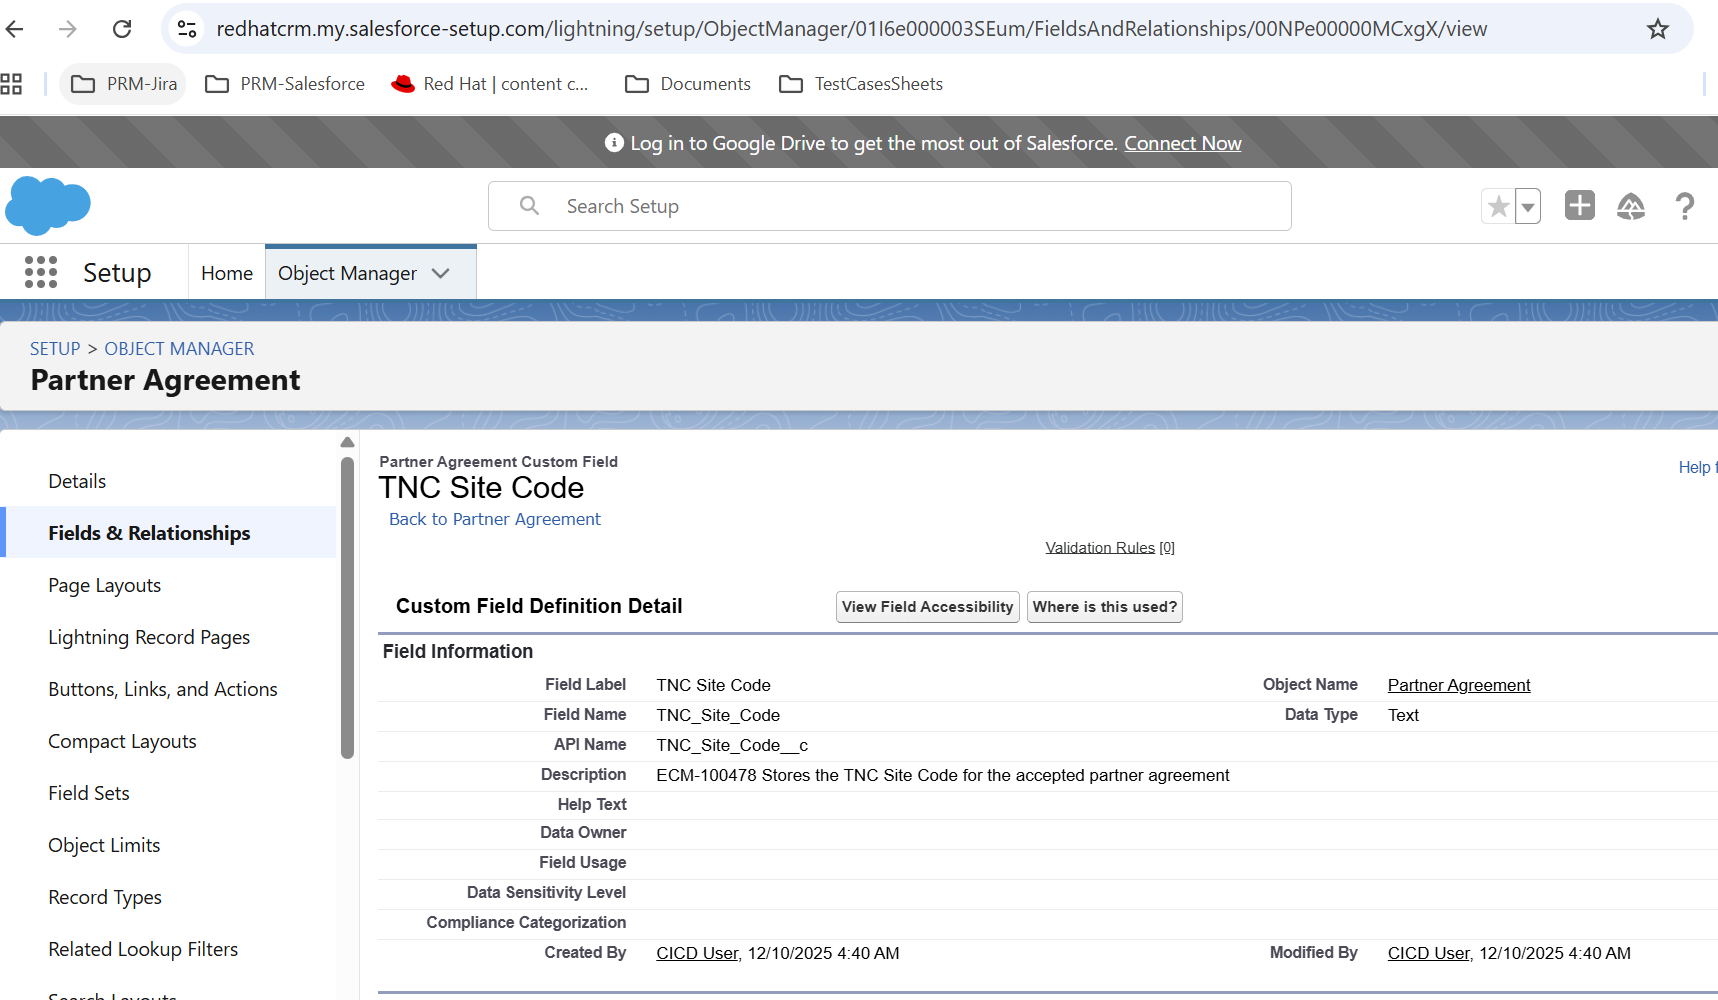Click the Salesforce cloud logo

tap(48, 206)
